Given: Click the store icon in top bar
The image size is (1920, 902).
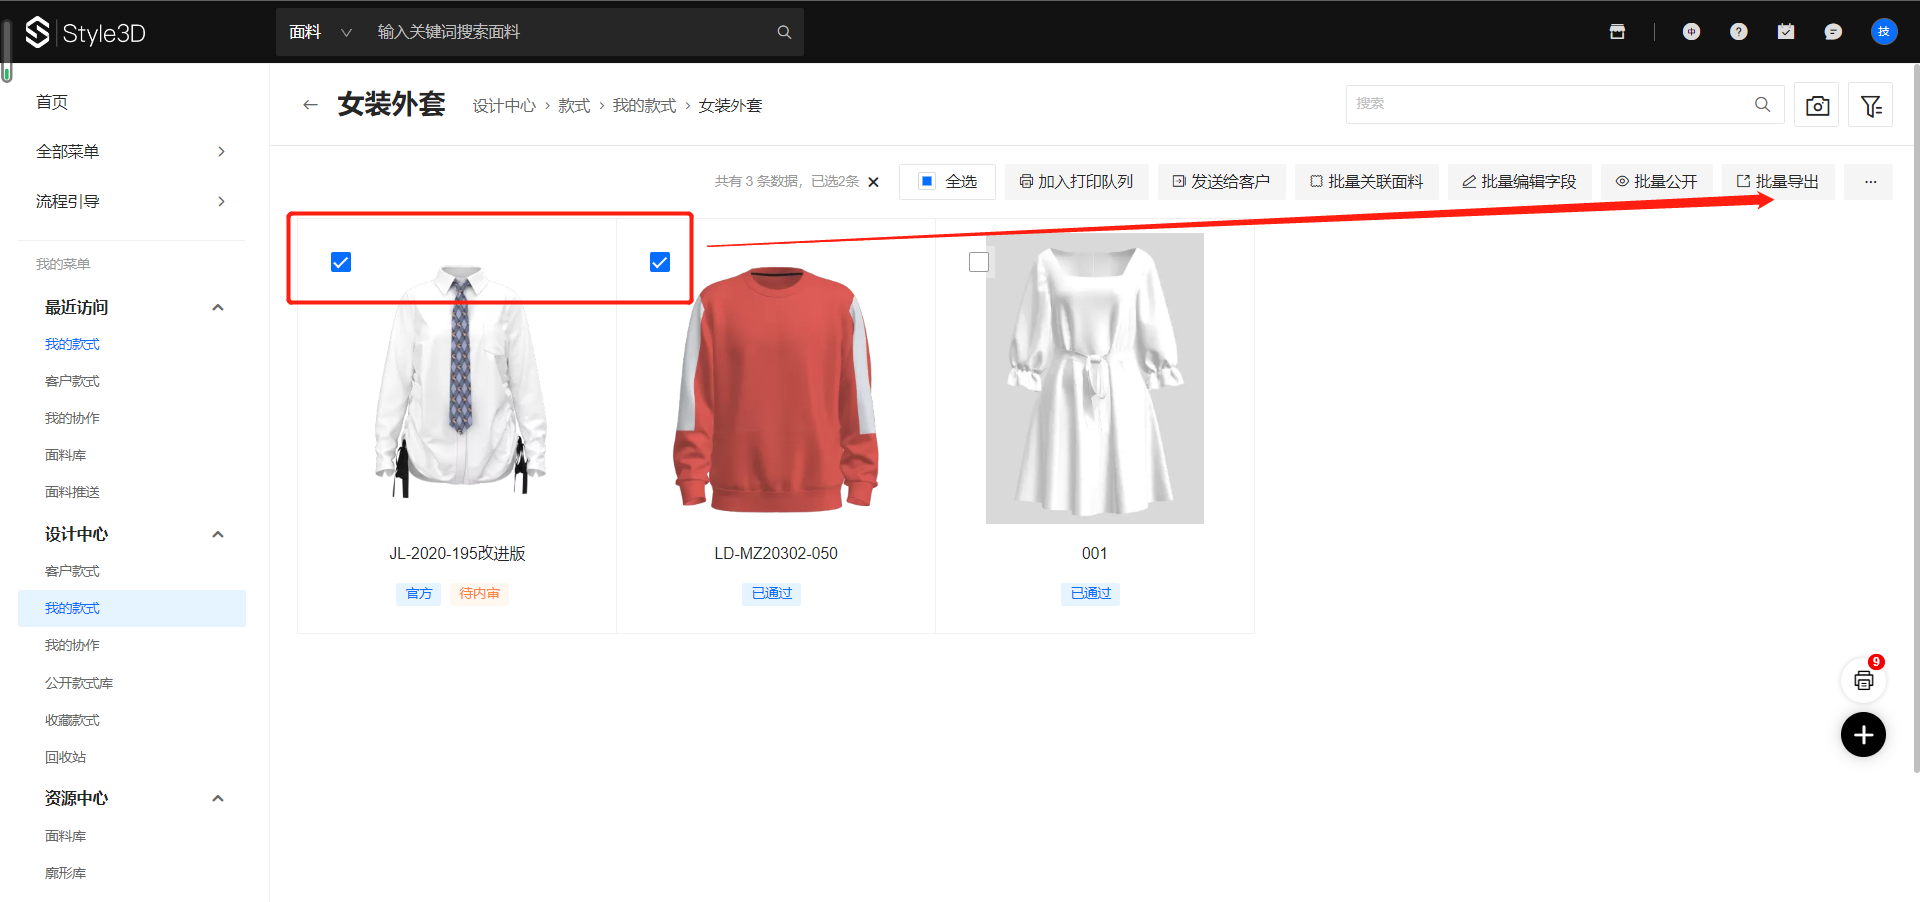Looking at the screenshot, I should click(1617, 32).
